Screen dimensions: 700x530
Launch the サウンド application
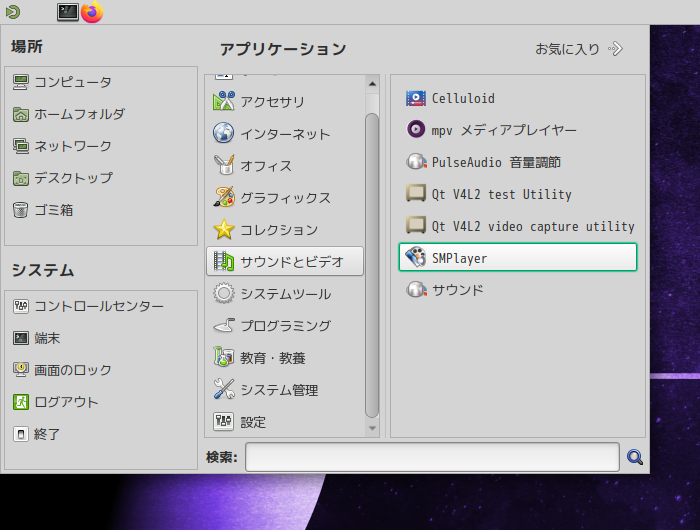point(517,290)
